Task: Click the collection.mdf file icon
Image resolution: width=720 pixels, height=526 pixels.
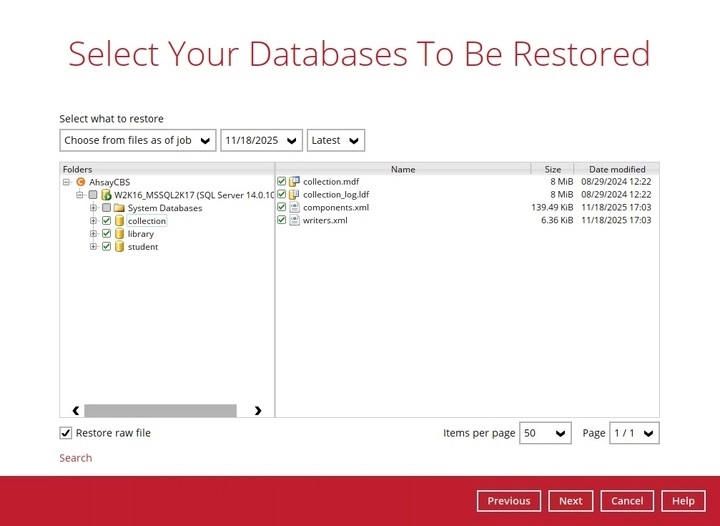Action: coord(294,182)
